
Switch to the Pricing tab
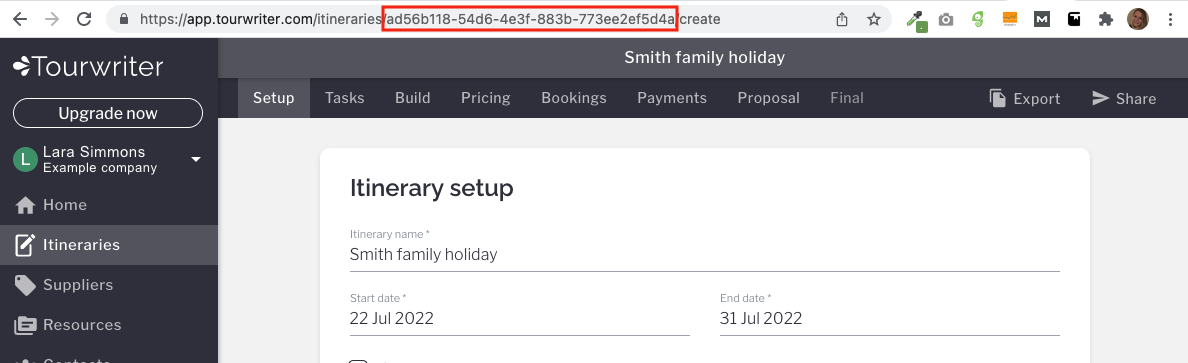pyautogui.click(x=486, y=98)
